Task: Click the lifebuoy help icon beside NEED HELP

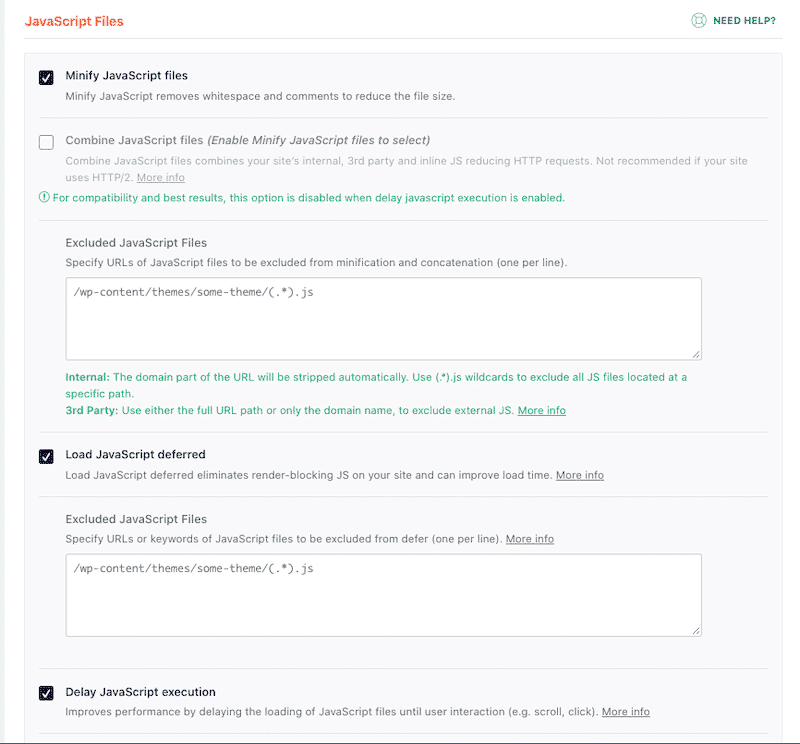Action: [x=697, y=20]
